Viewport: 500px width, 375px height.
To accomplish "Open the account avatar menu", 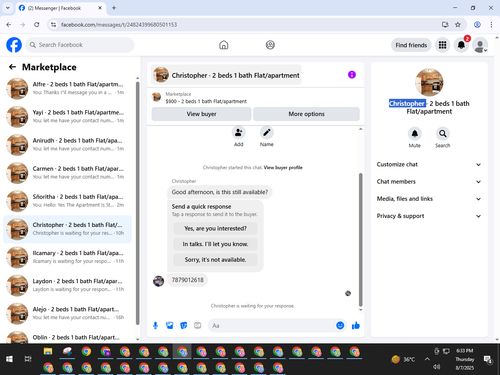I will click(480, 45).
